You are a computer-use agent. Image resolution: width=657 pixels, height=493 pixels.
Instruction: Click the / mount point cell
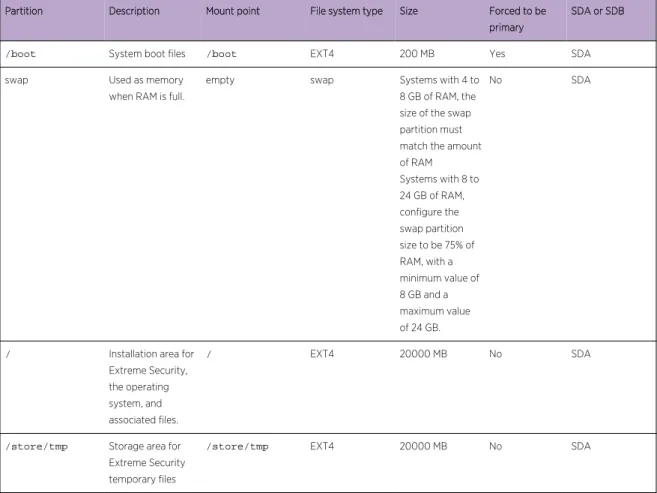209,354
